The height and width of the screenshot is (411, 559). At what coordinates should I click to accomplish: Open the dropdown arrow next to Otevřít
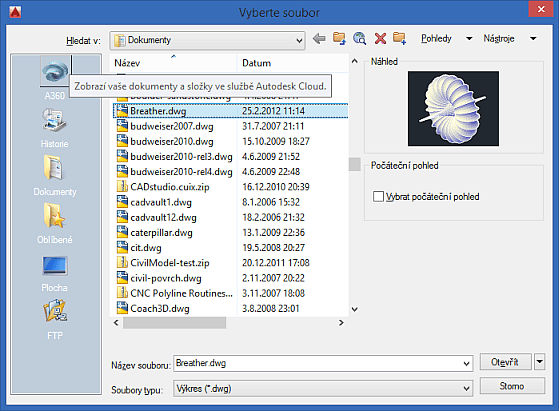coord(540,362)
